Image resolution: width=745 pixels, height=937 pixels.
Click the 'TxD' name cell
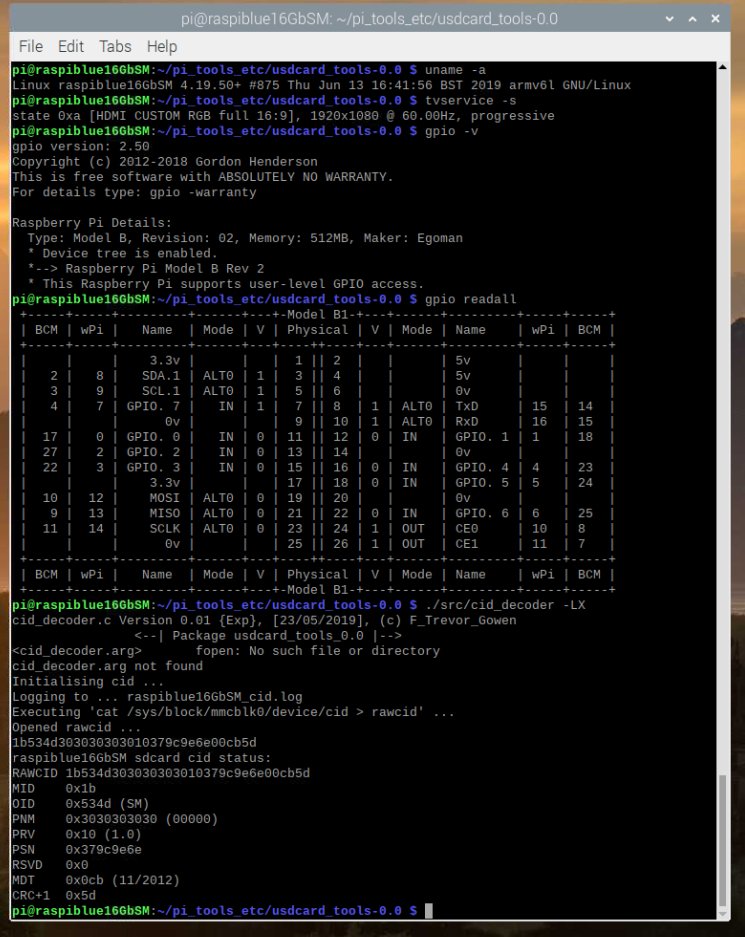tap(467, 406)
